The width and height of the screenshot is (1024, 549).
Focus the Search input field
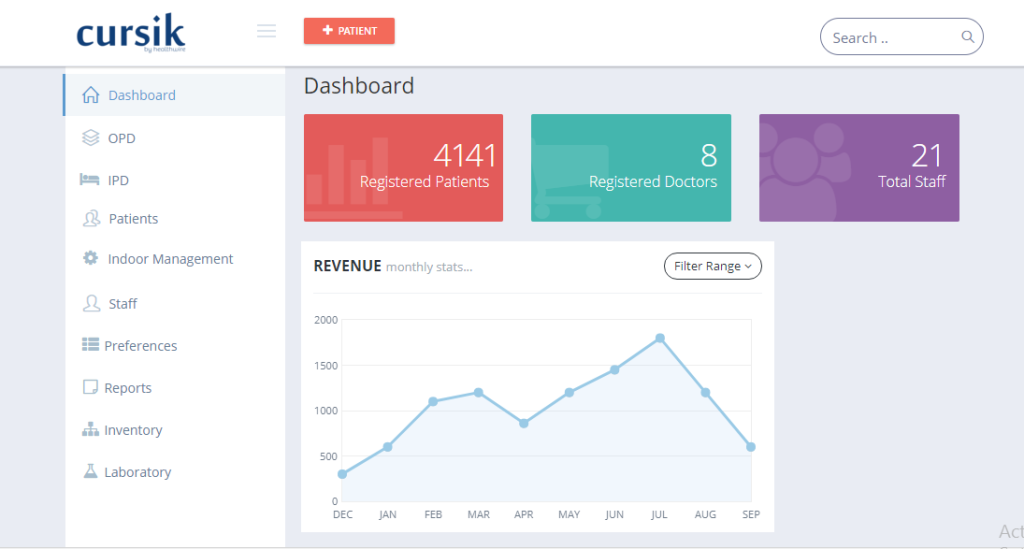click(x=892, y=37)
